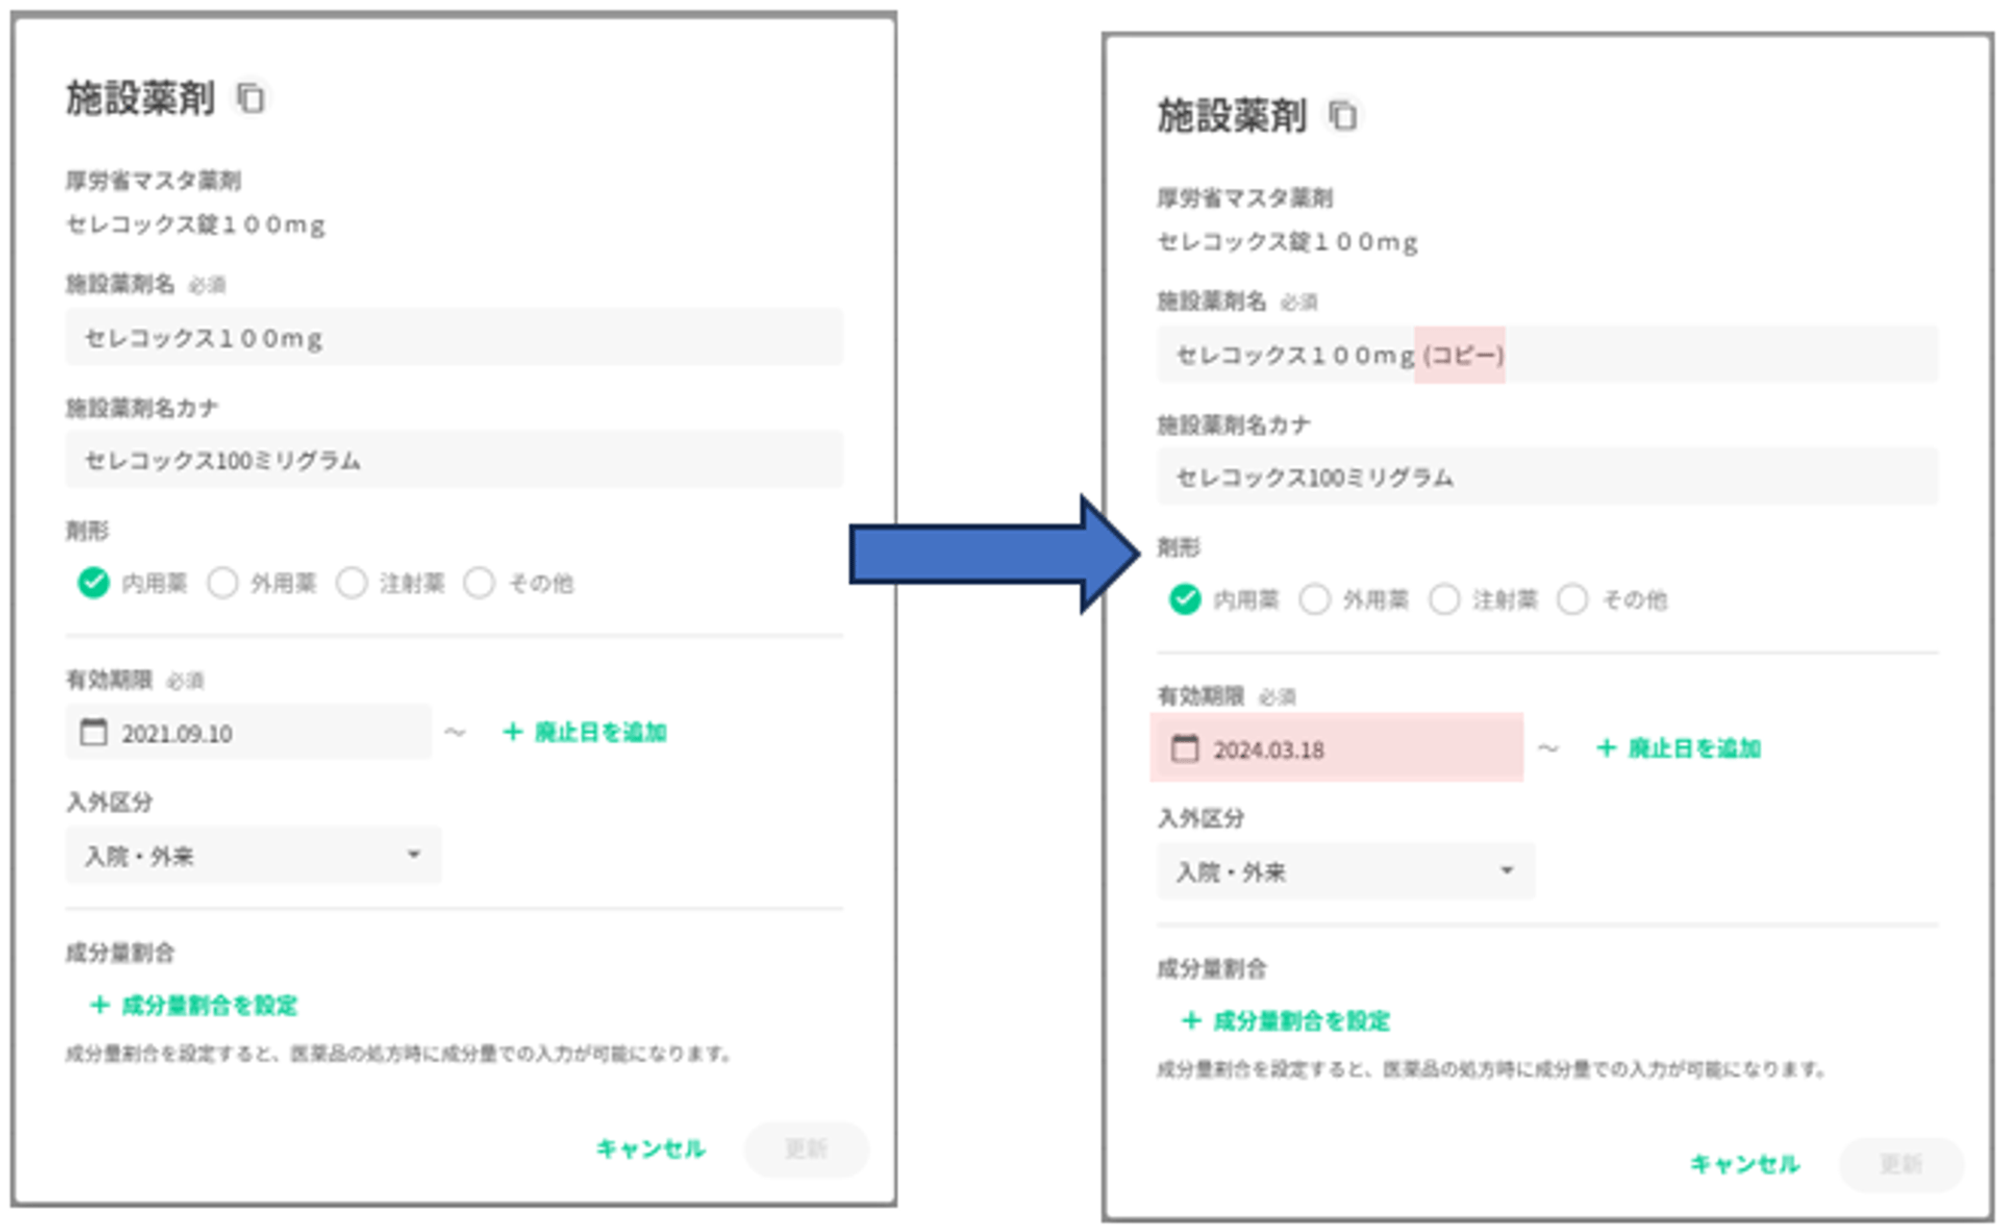This screenshot has width=2000, height=1225.
Task: Select 注射薬 radio in right dialog
Action: pyautogui.click(x=1444, y=599)
